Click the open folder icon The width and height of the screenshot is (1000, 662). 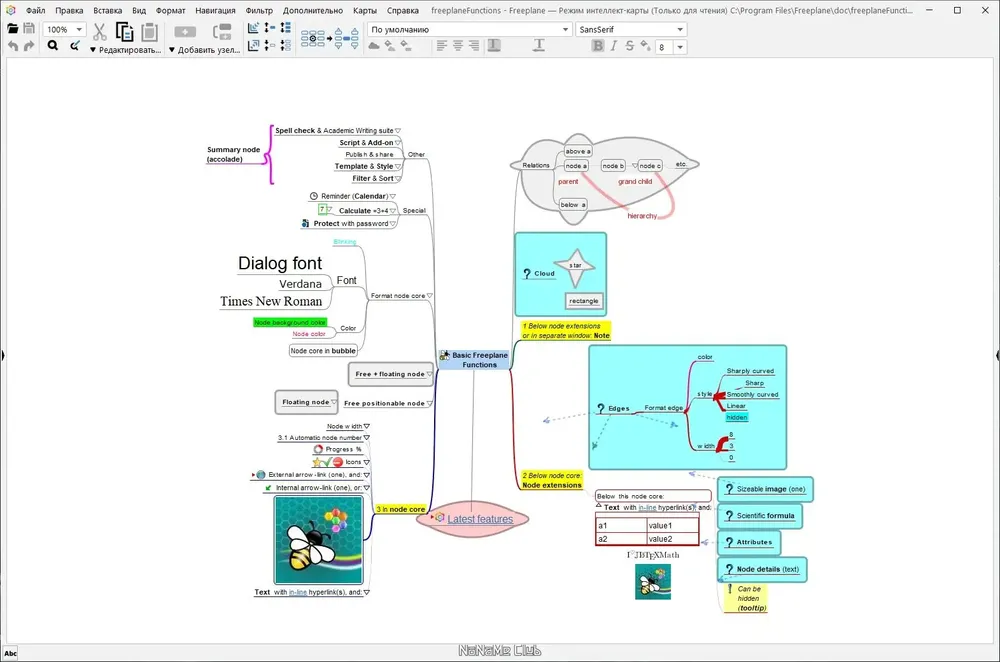(12, 29)
